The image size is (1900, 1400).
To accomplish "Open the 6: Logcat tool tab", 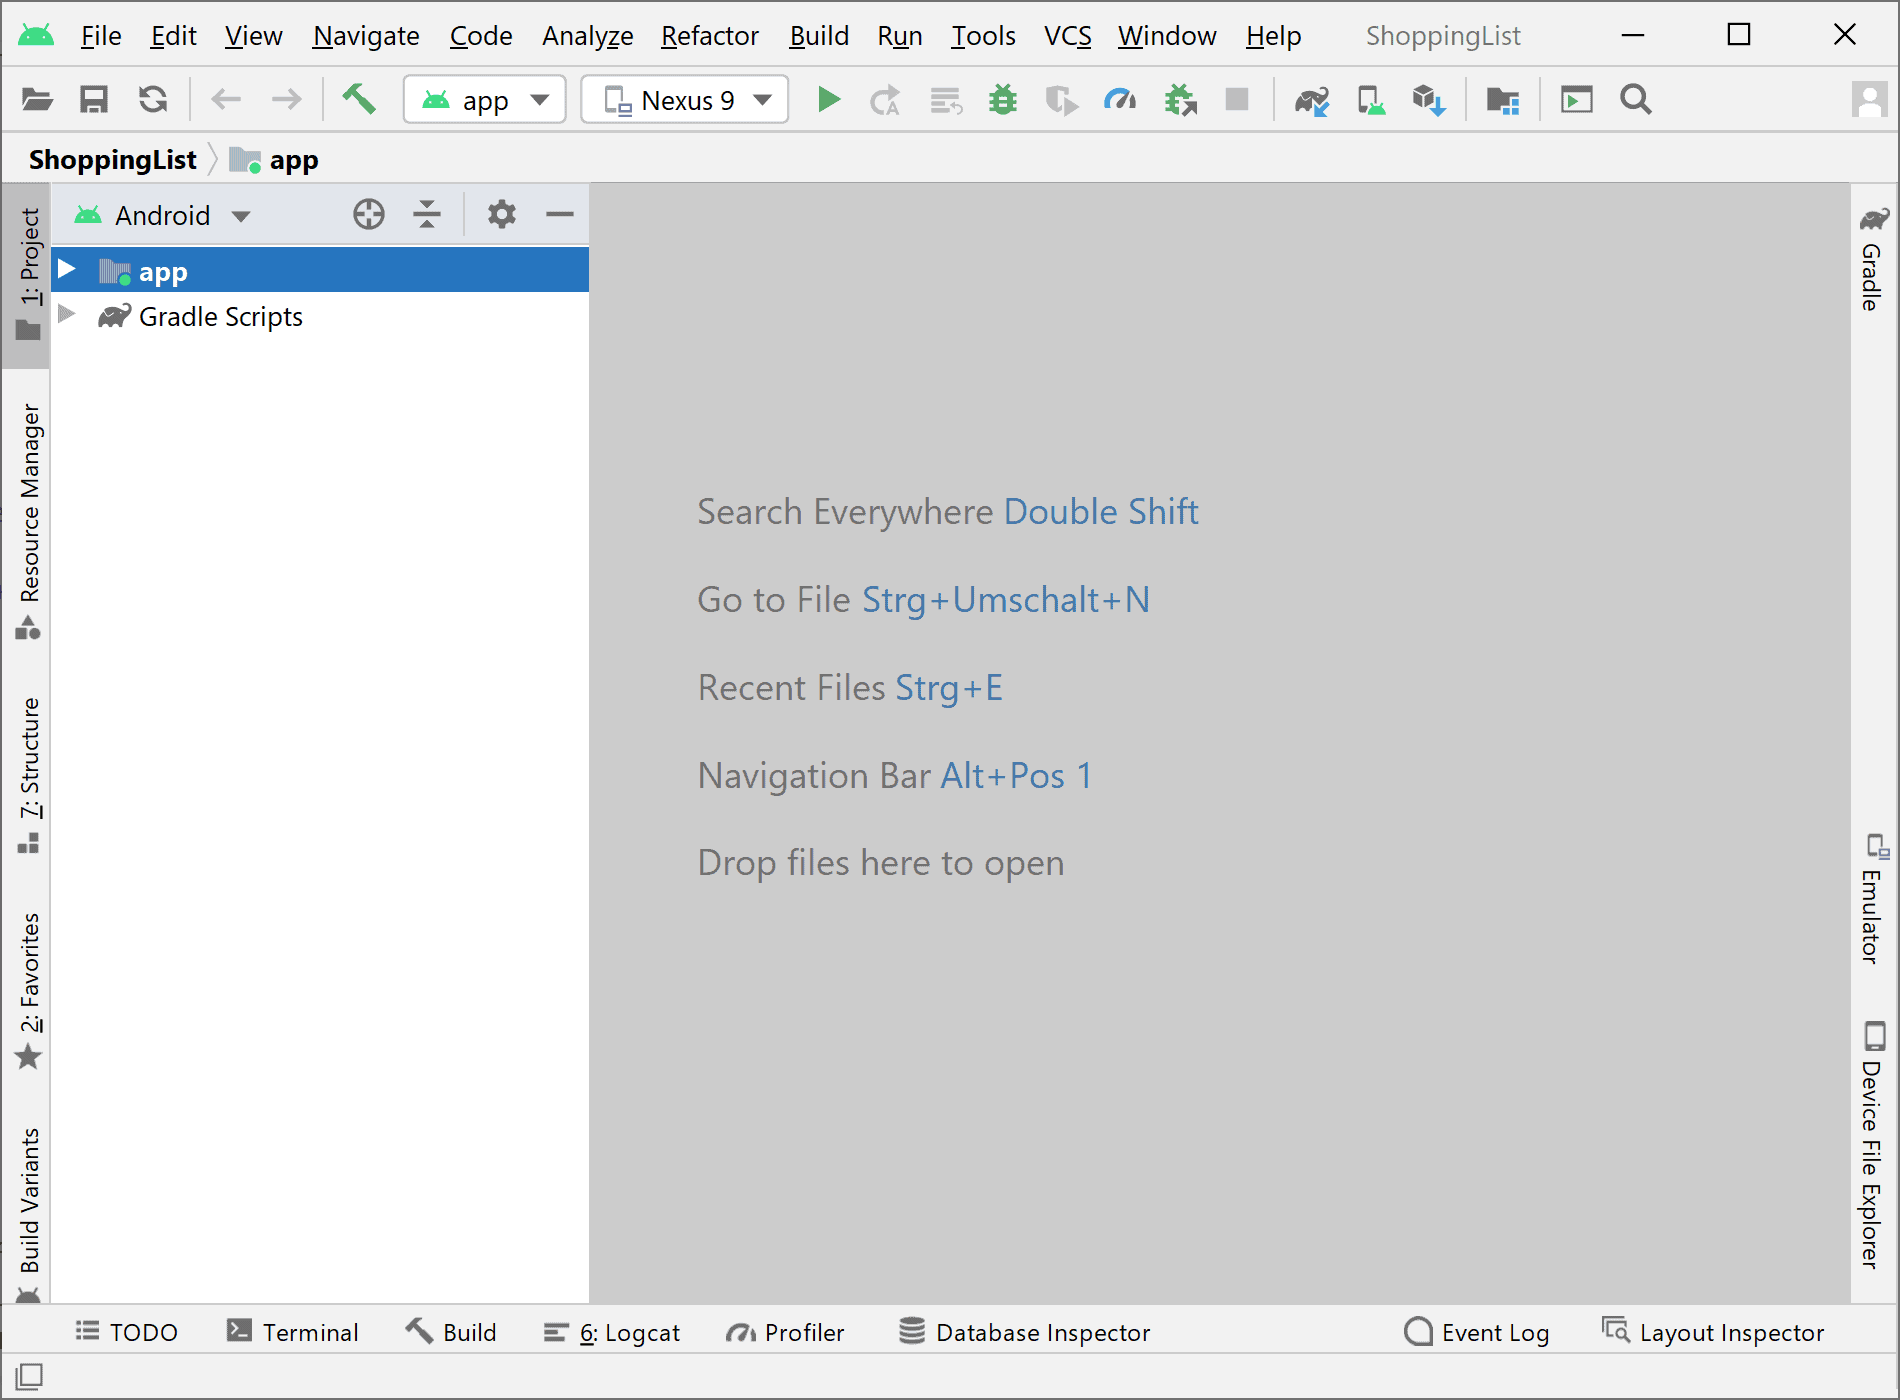I will pos(611,1332).
